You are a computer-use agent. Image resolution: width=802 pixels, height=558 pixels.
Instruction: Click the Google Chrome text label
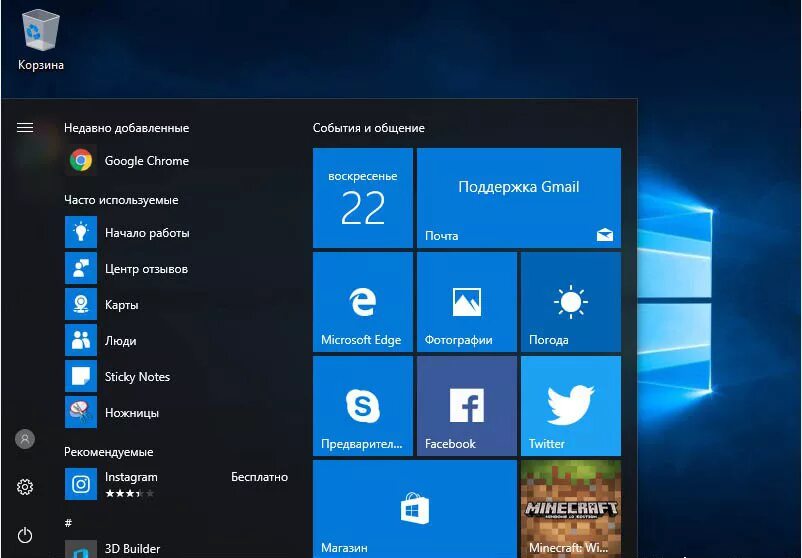(147, 161)
